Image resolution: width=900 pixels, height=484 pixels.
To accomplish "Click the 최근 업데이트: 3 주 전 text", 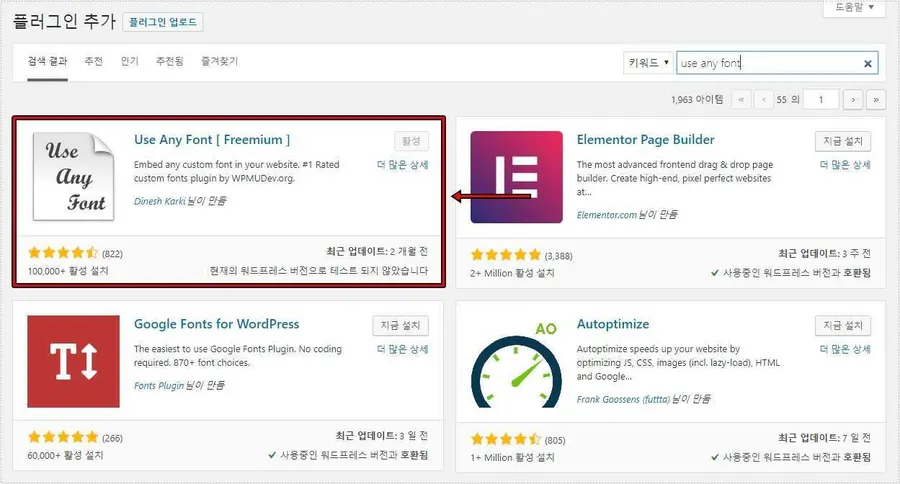I will click(824, 253).
